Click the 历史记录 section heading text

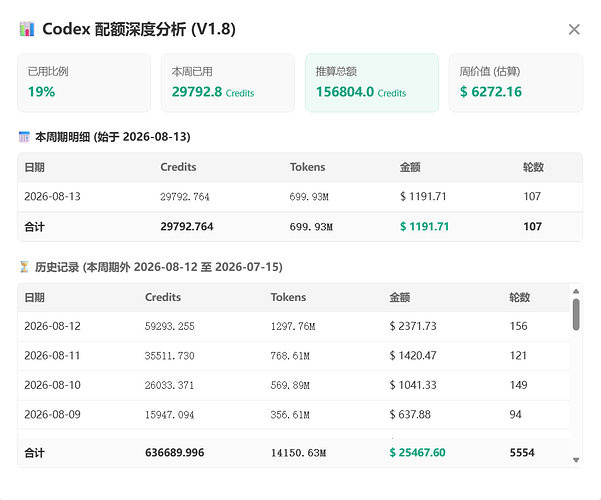point(159,267)
